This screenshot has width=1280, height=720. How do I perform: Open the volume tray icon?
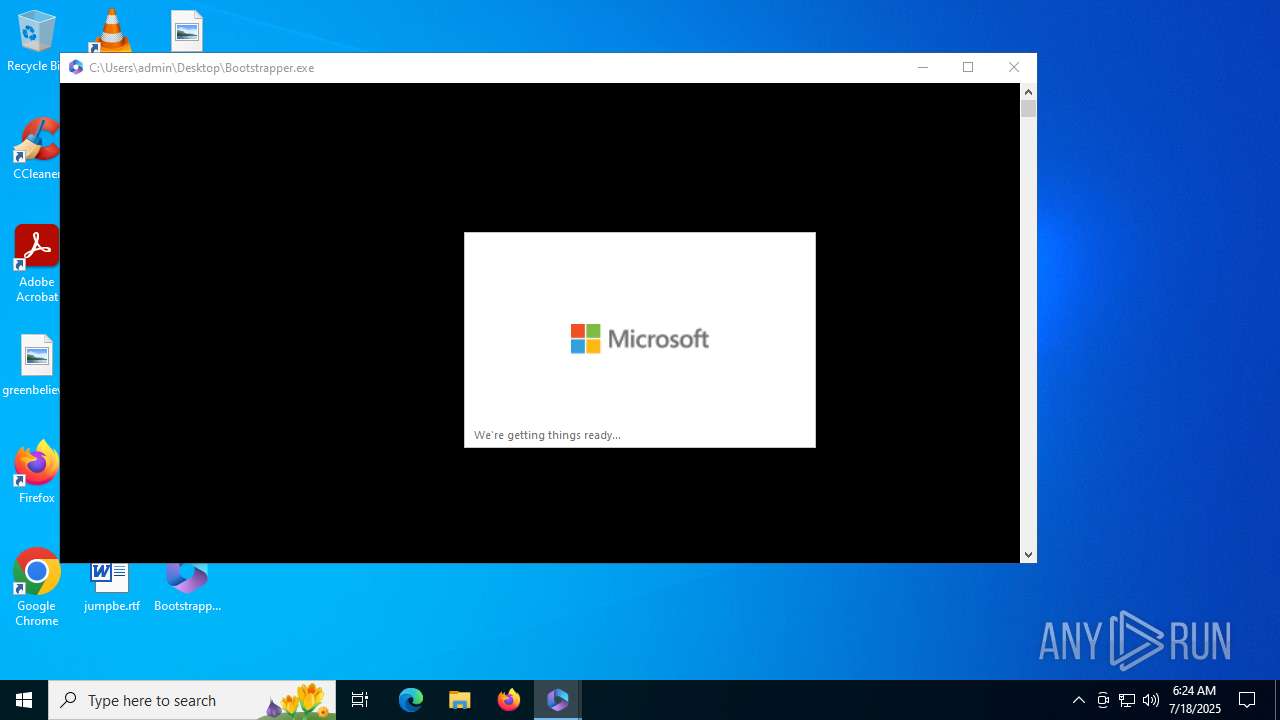(x=1151, y=700)
